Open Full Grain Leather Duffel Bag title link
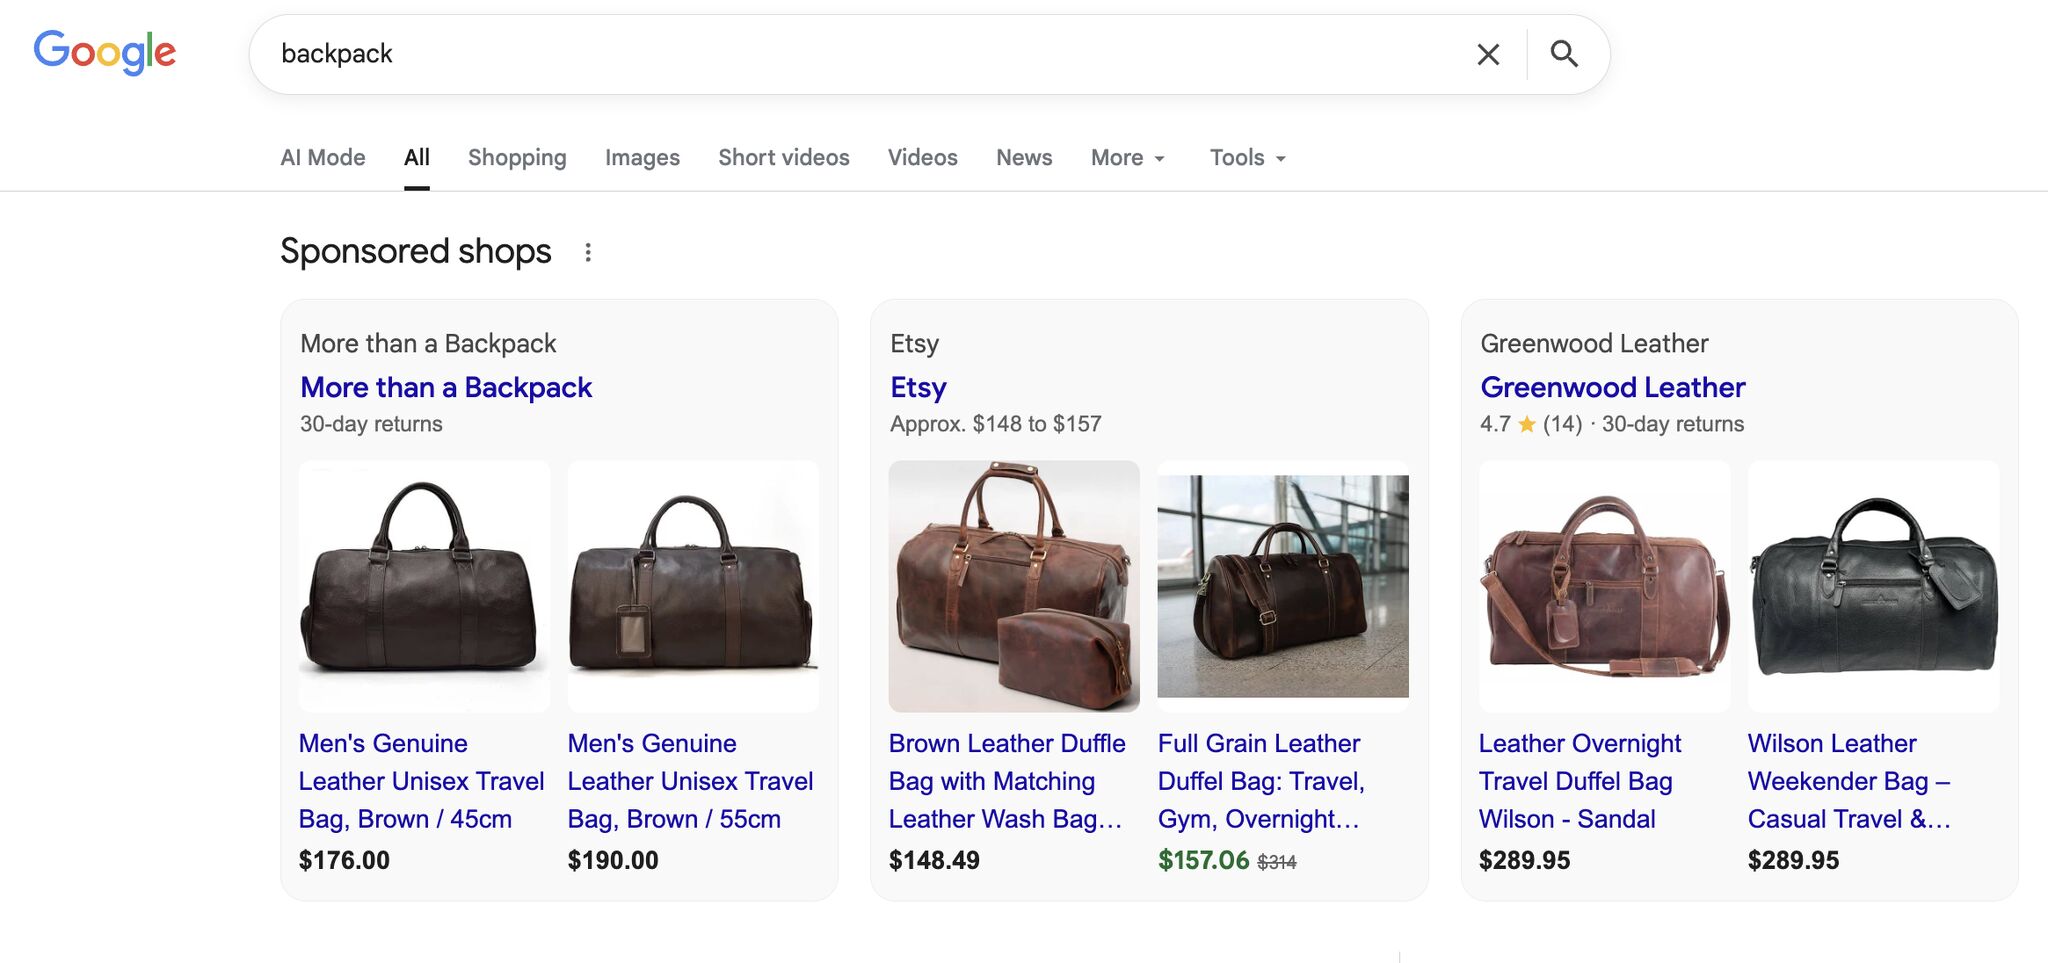2048x963 pixels. click(1261, 781)
